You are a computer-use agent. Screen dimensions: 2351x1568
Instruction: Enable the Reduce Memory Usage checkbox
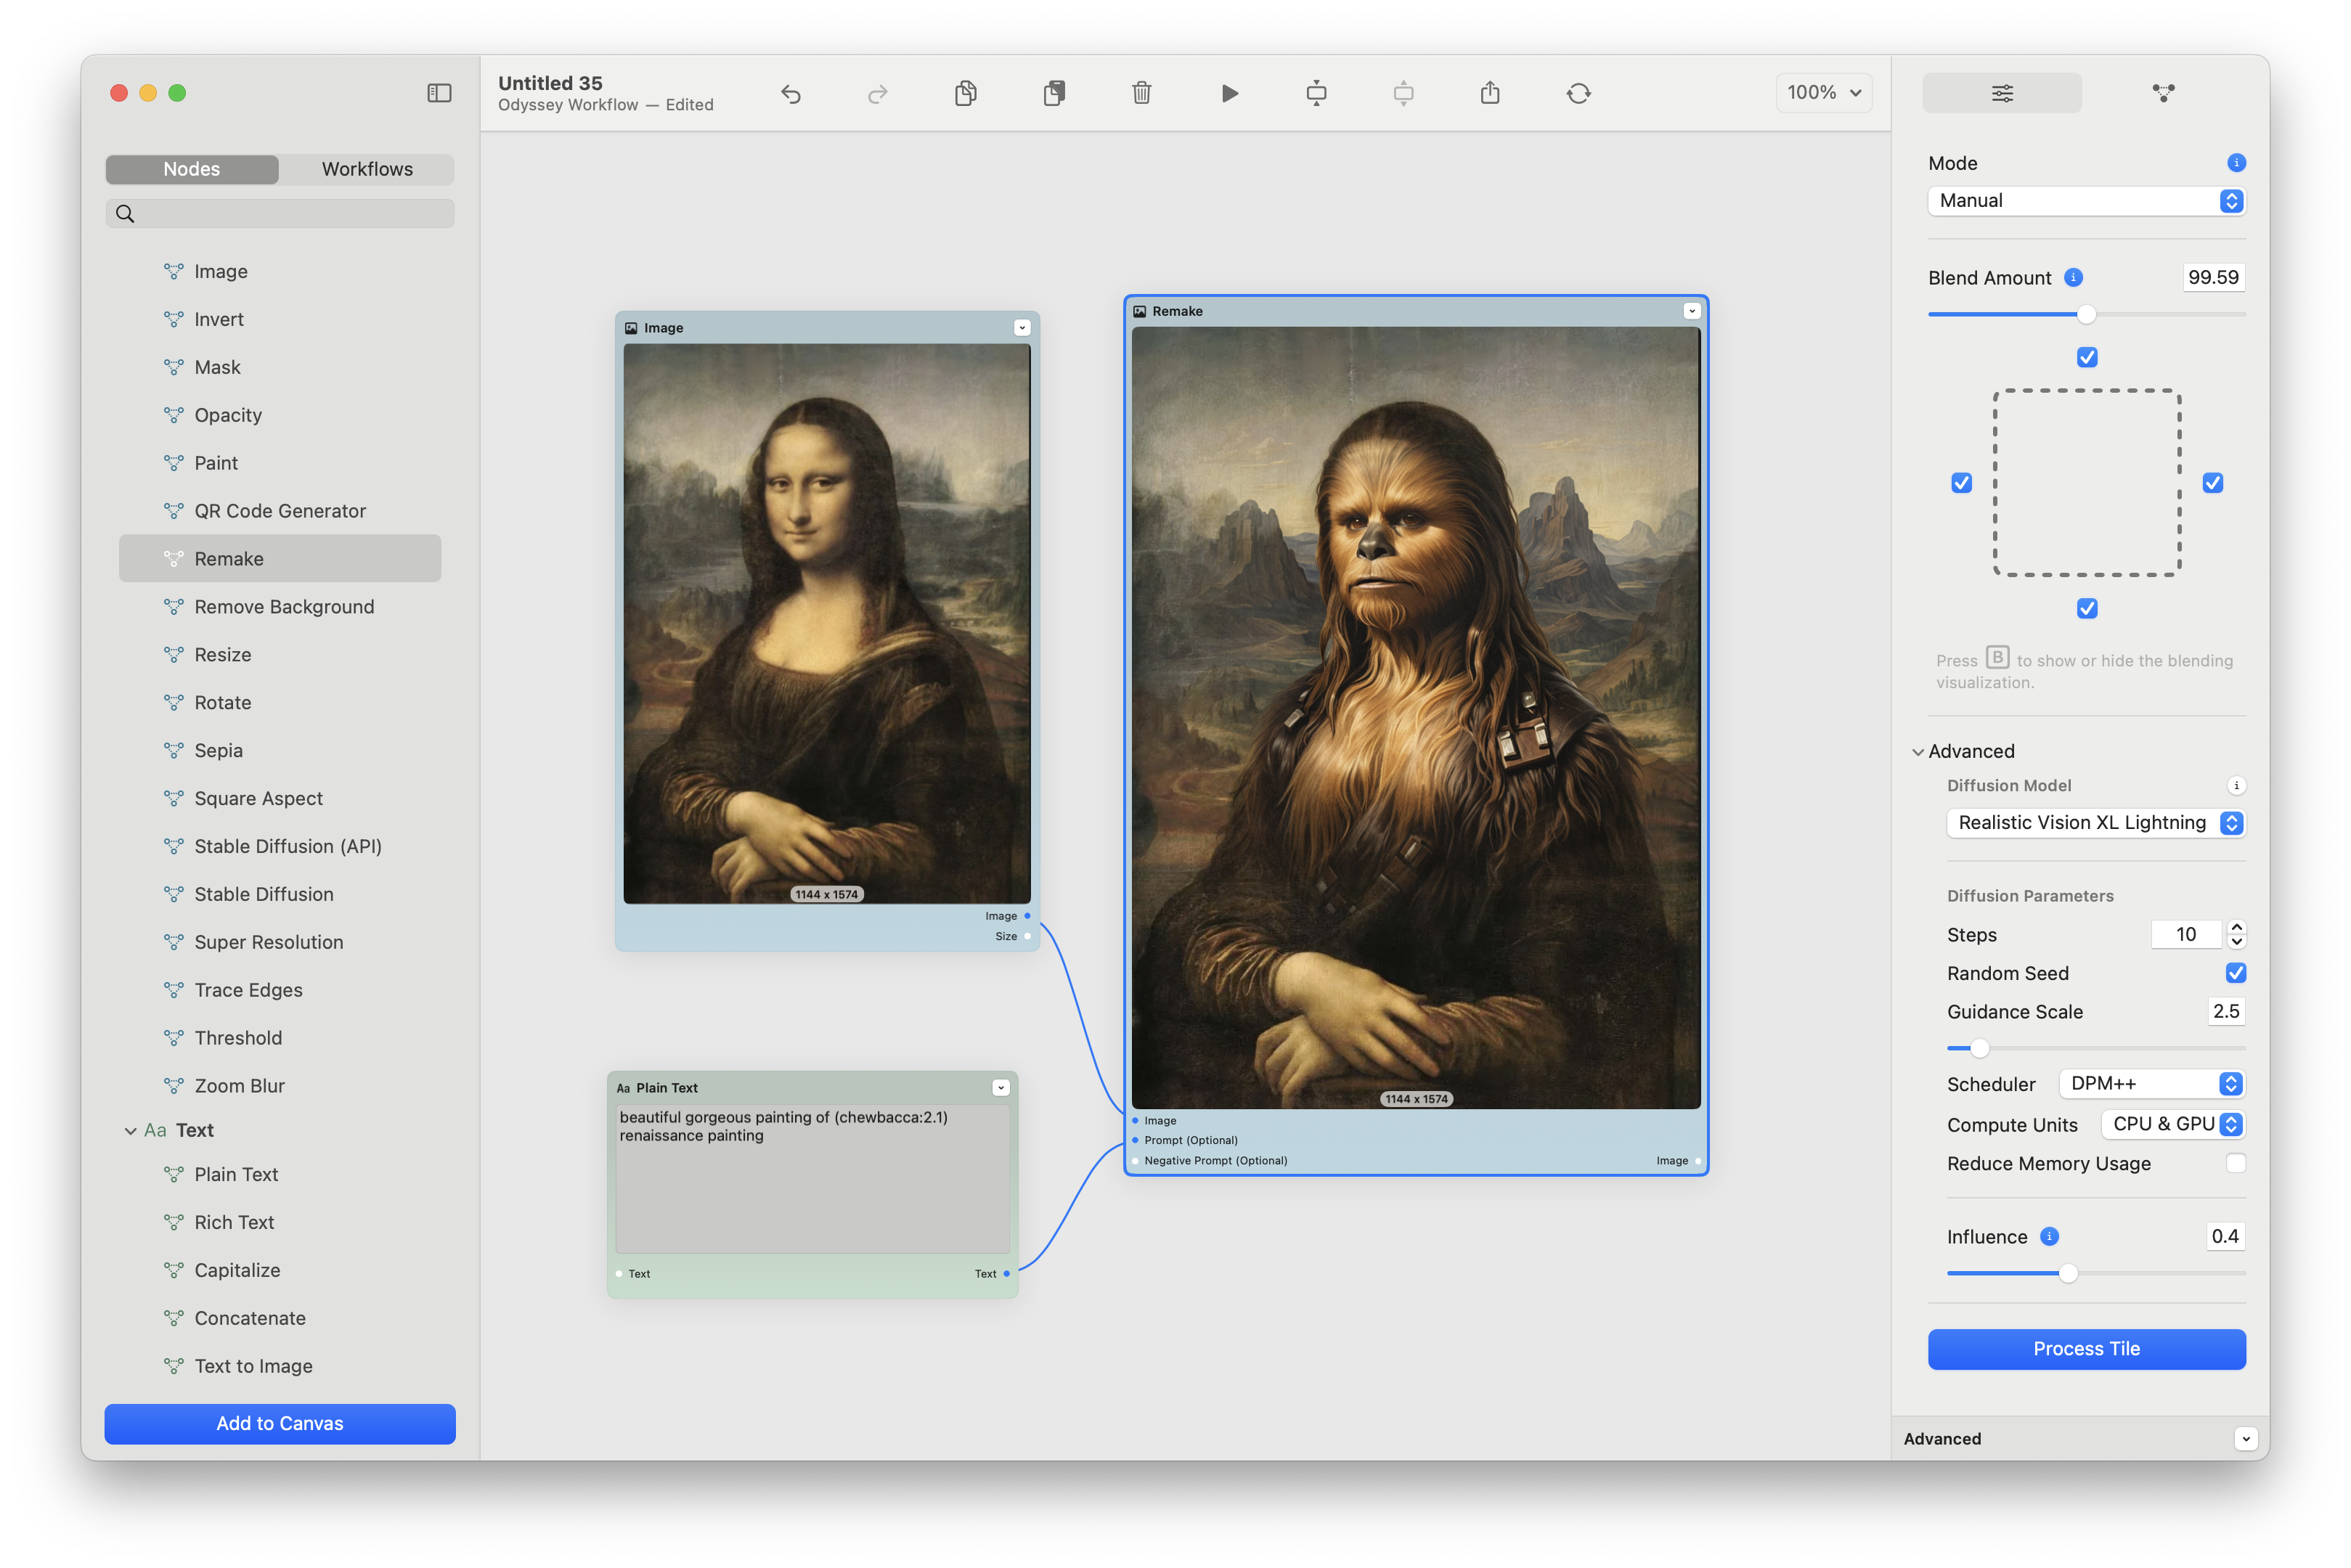click(x=2236, y=1163)
